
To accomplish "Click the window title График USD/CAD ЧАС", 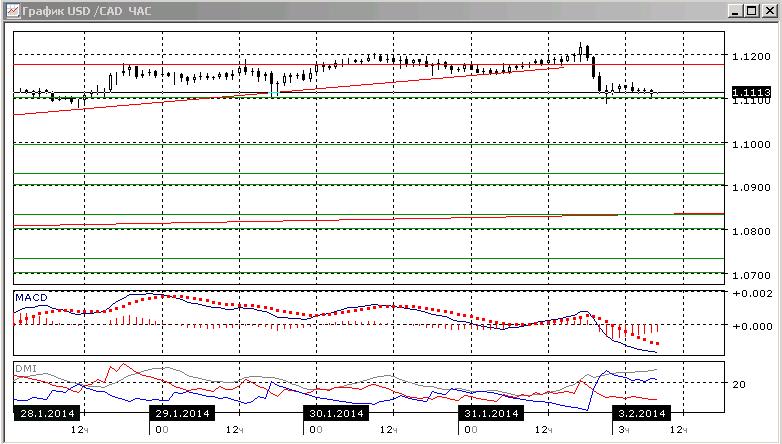I will coord(87,10).
